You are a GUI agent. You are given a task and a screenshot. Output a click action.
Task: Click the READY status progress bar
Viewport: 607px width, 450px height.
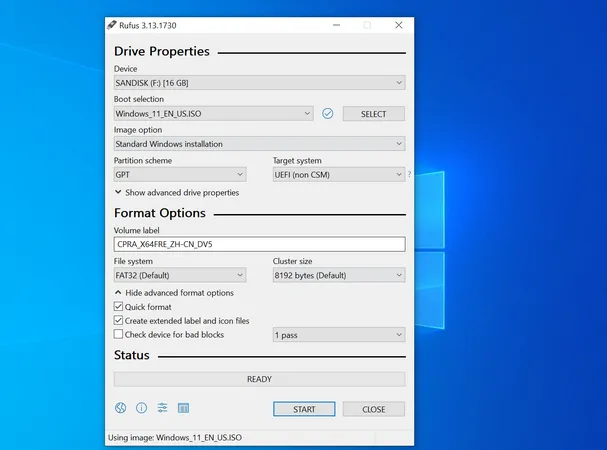259,379
